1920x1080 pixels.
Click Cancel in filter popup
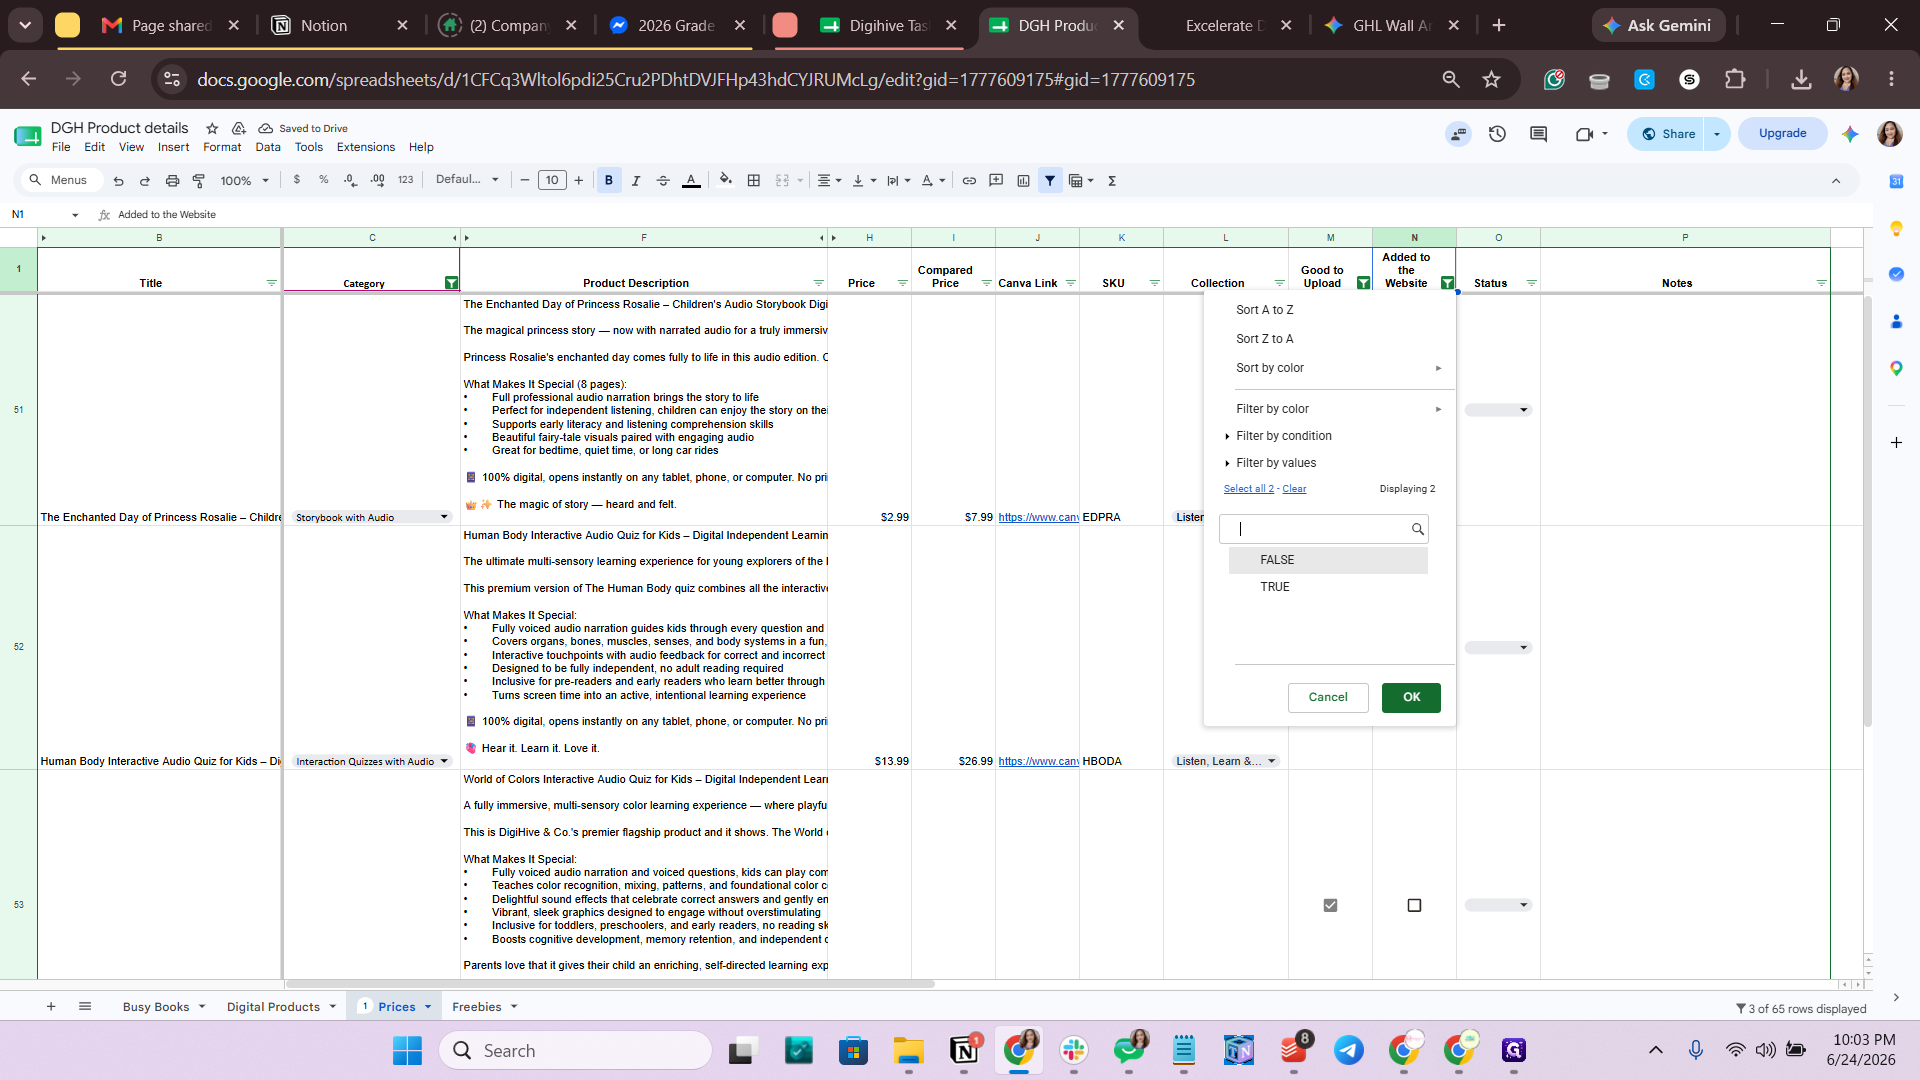pyautogui.click(x=1328, y=697)
